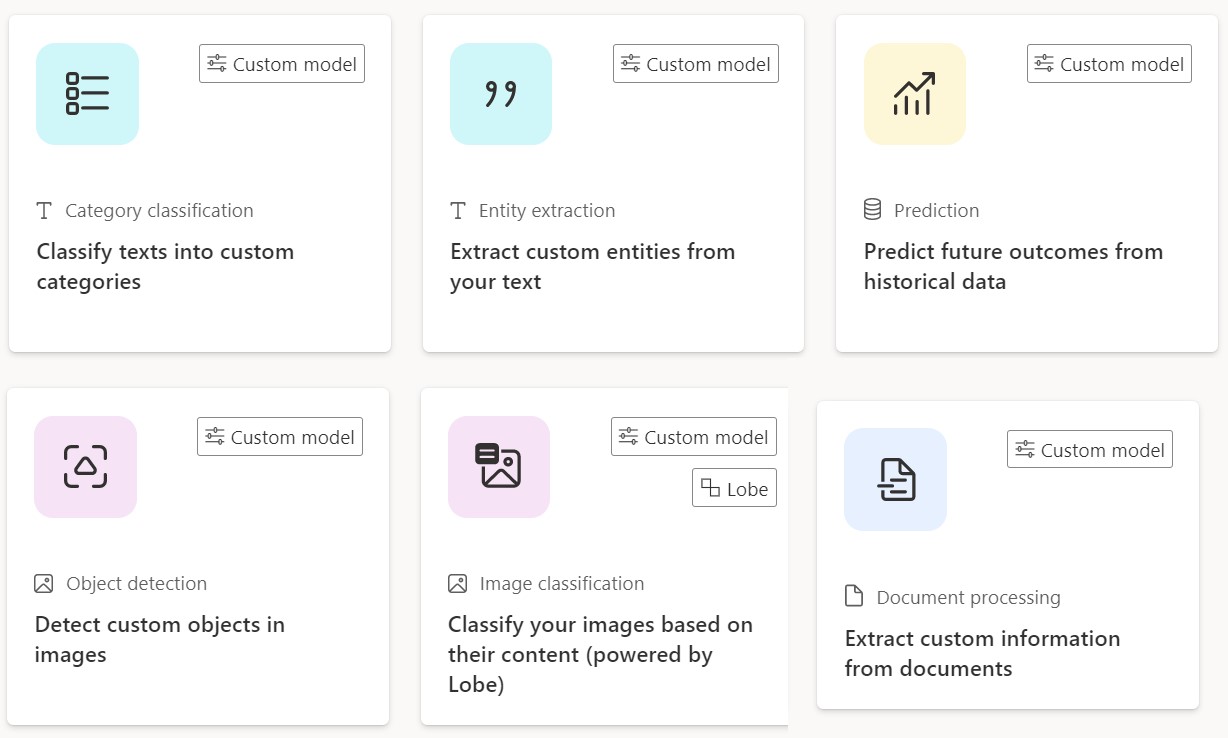The height and width of the screenshot is (738, 1228).
Task: Click Custom model on the Entity extraction card
Action: (695, 63)
